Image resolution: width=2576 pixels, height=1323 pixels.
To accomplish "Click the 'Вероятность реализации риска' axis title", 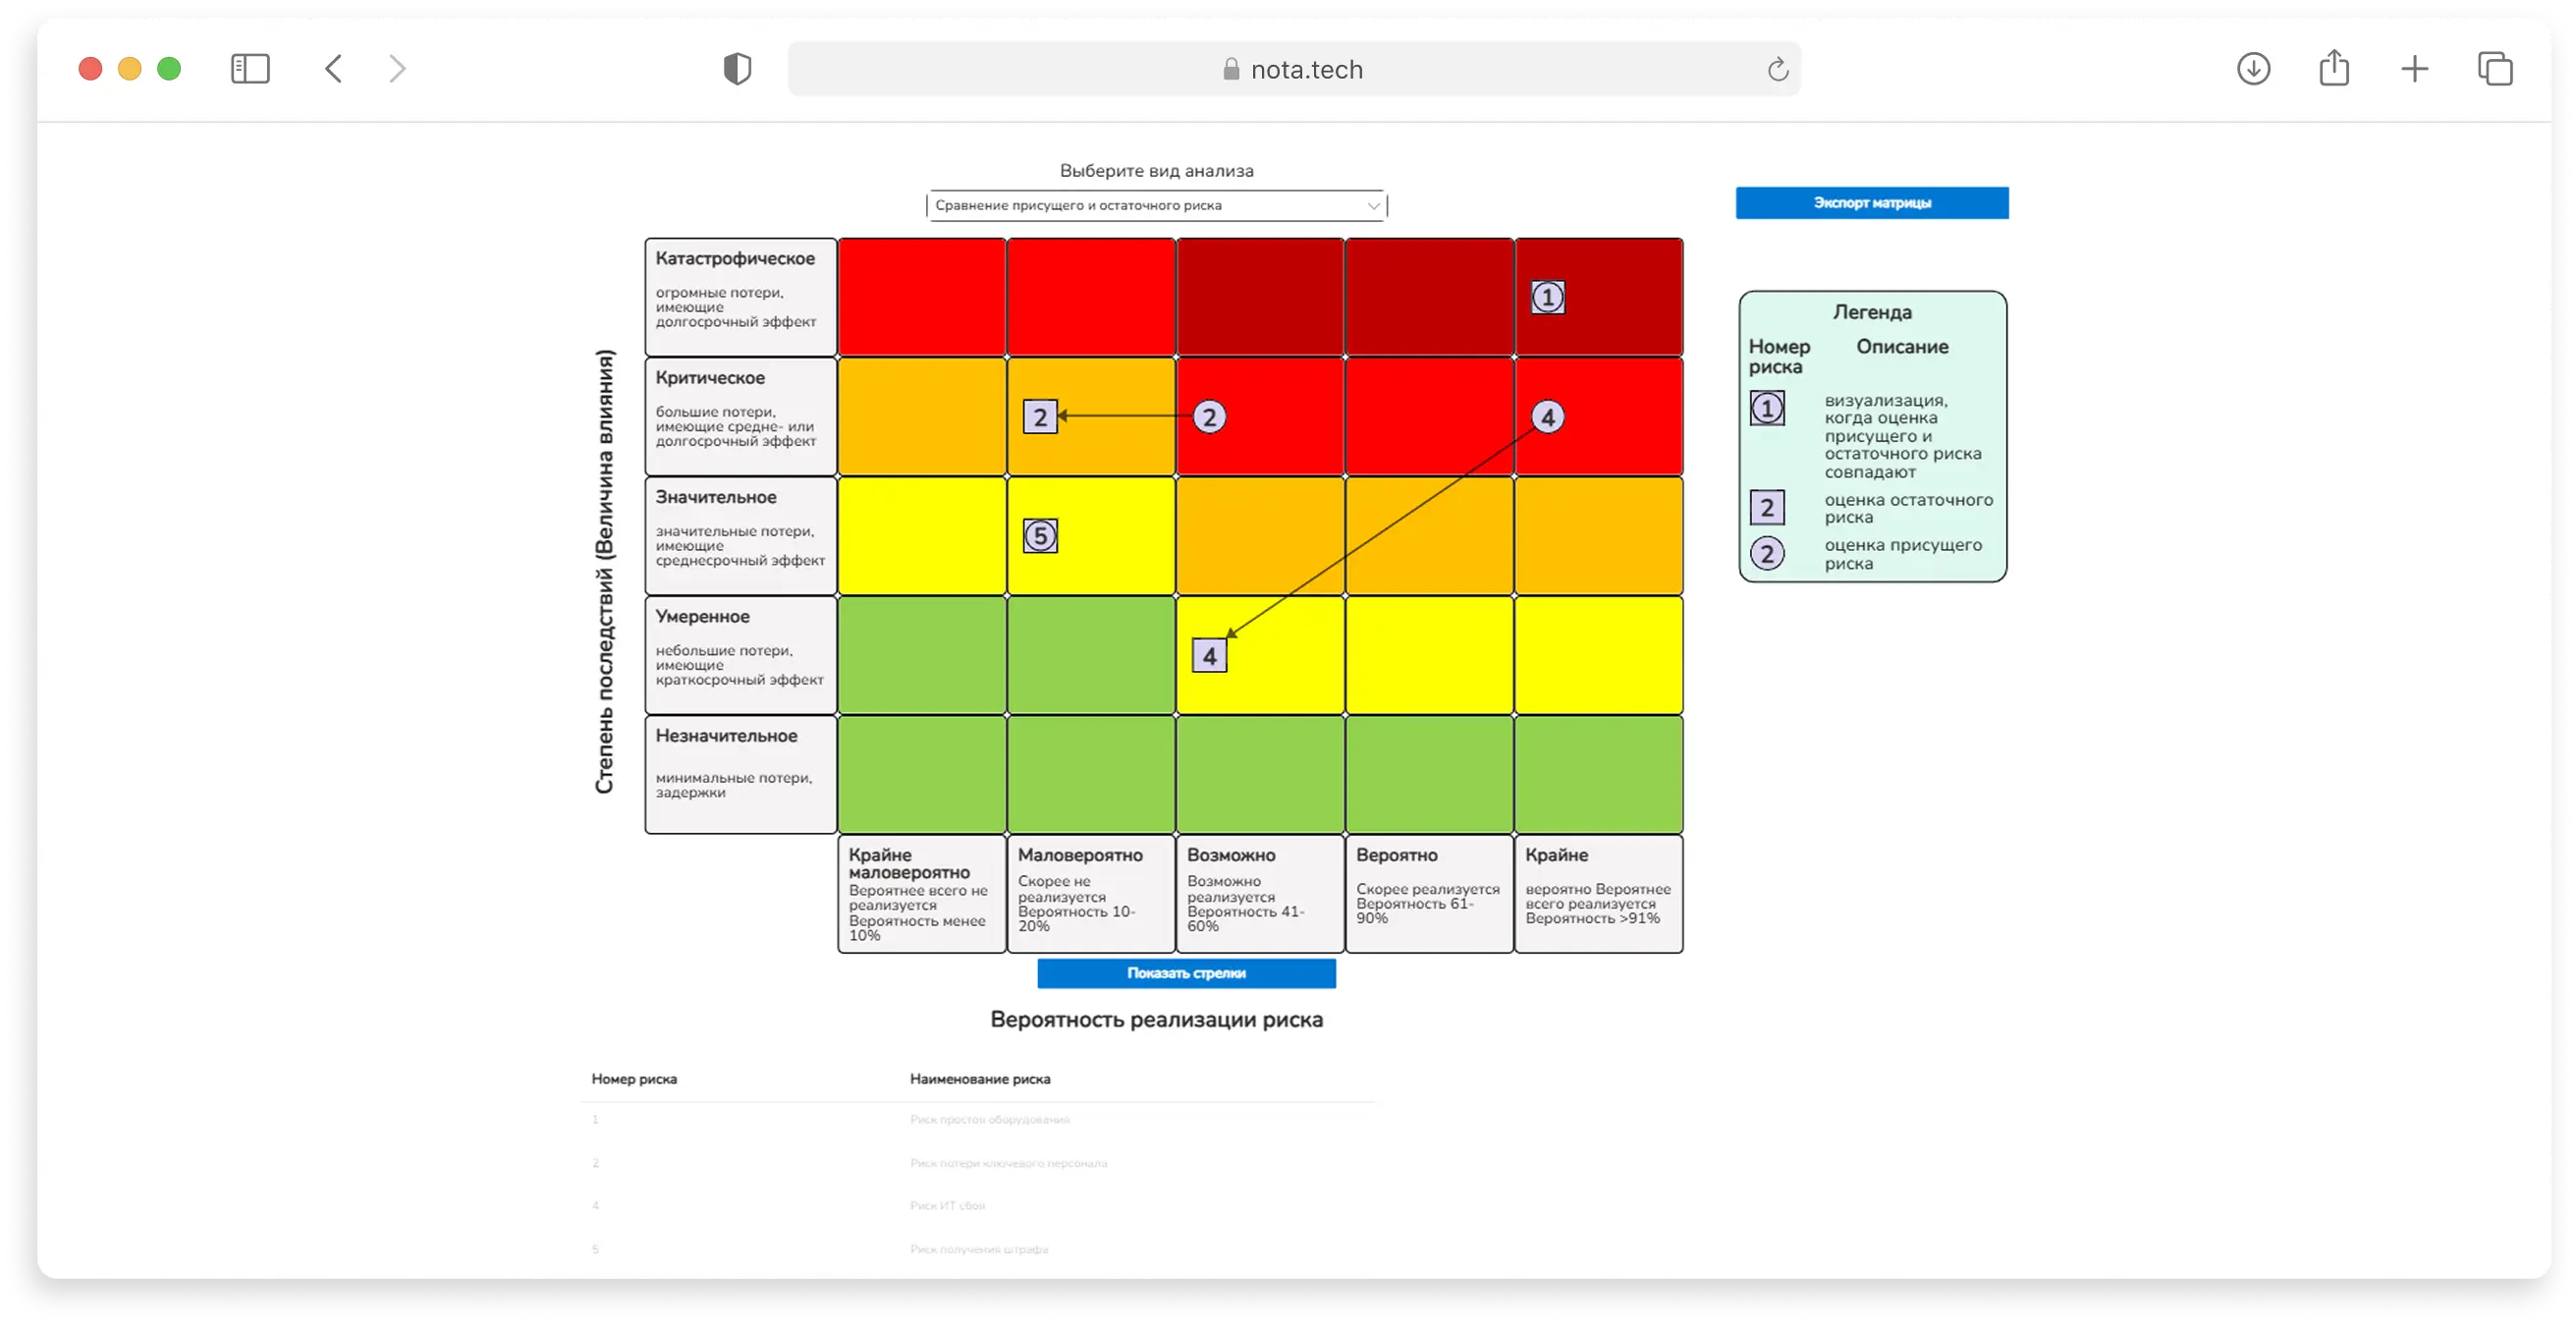I will point(1157,1020).
